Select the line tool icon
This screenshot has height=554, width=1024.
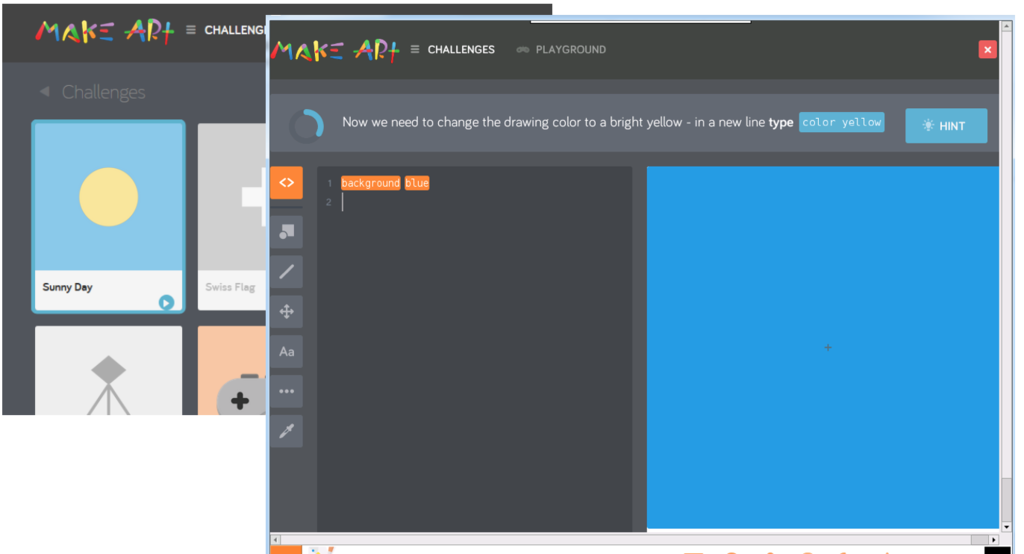pos(287,272)
